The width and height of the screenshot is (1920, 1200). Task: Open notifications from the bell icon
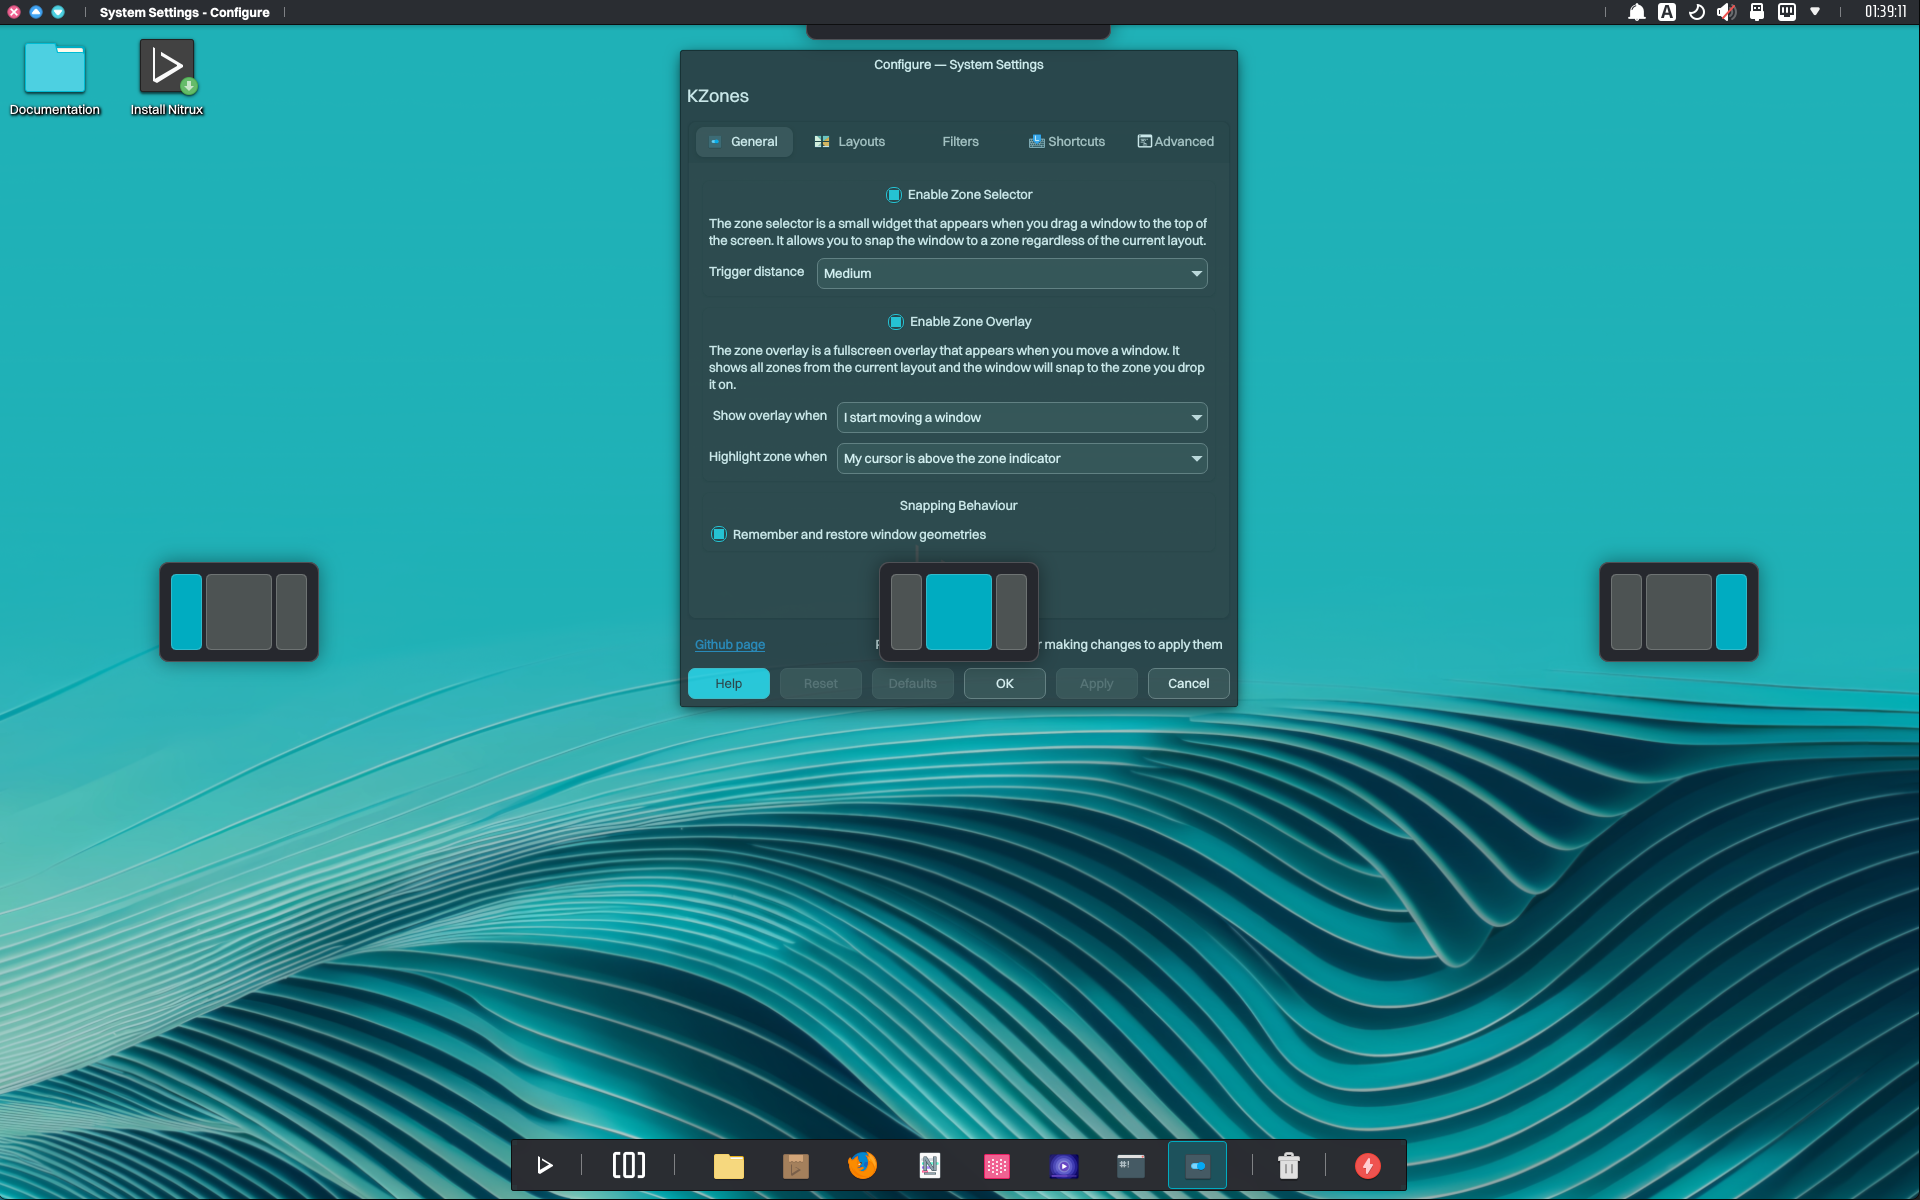tap(1636, 12)
